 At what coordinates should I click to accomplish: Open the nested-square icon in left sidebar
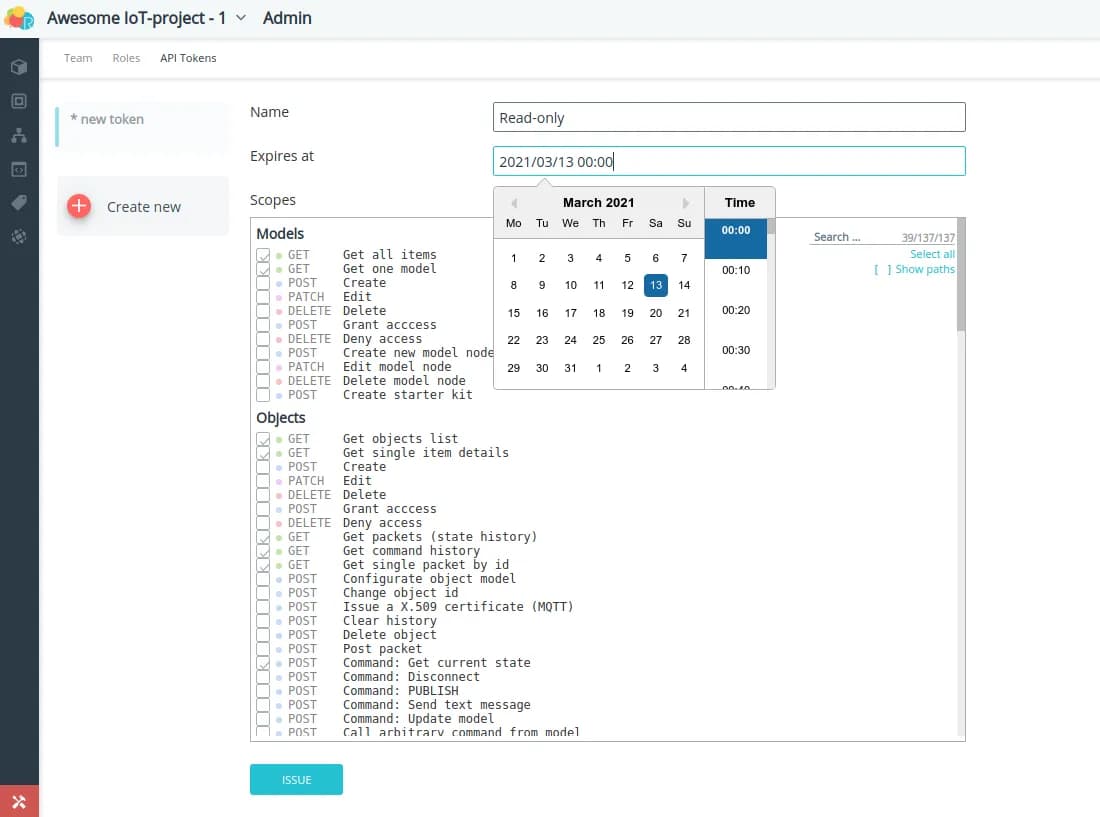tap(19, 101)
